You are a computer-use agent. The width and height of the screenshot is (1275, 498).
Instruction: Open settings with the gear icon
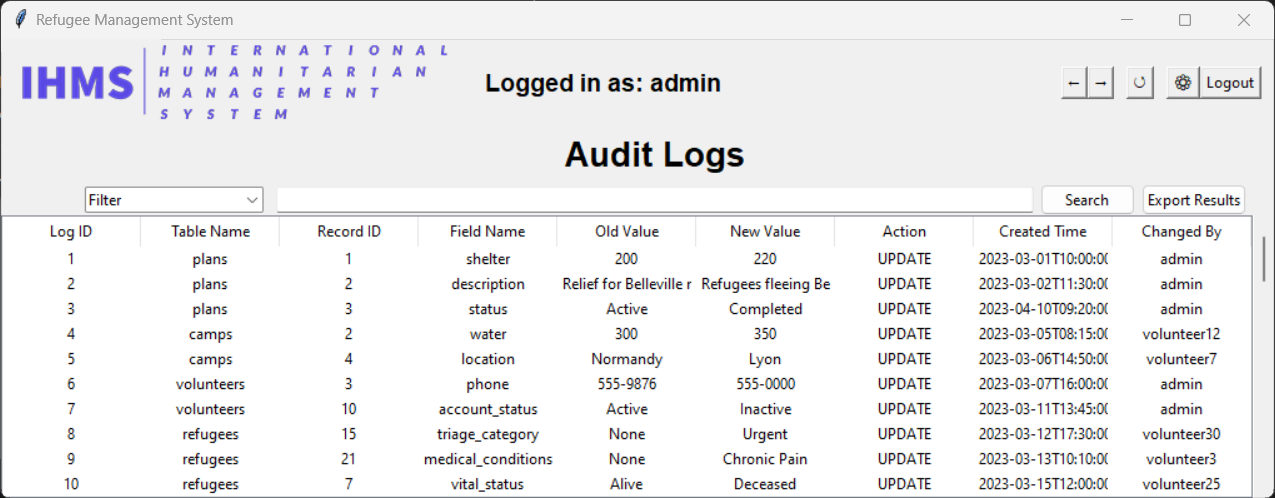[x=1183, y=83]
